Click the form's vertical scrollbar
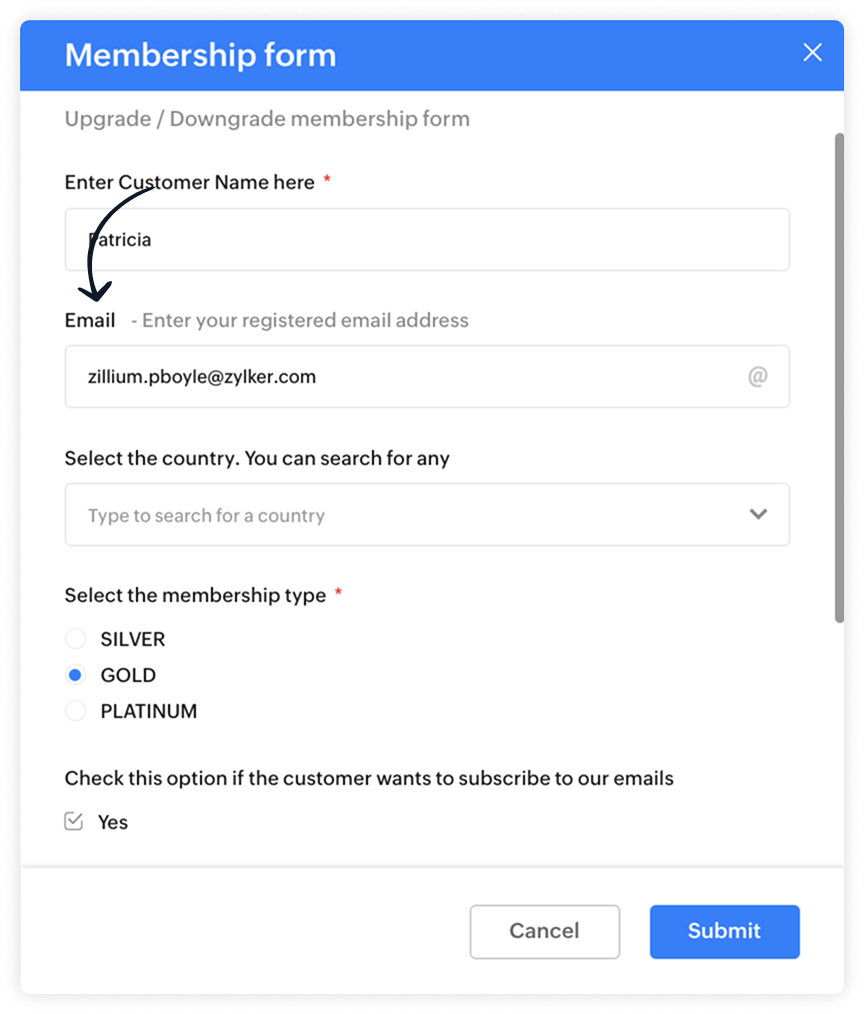This screenshot has height=1014, width=864. point(839,378)
